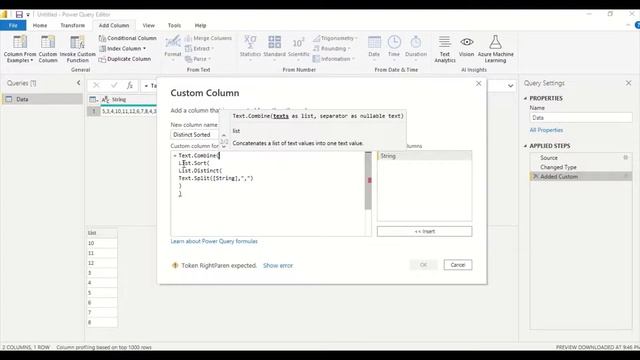The image size is (640, 360).
Task: Select the Added Custom step
Action: click(x=580, y=176)
